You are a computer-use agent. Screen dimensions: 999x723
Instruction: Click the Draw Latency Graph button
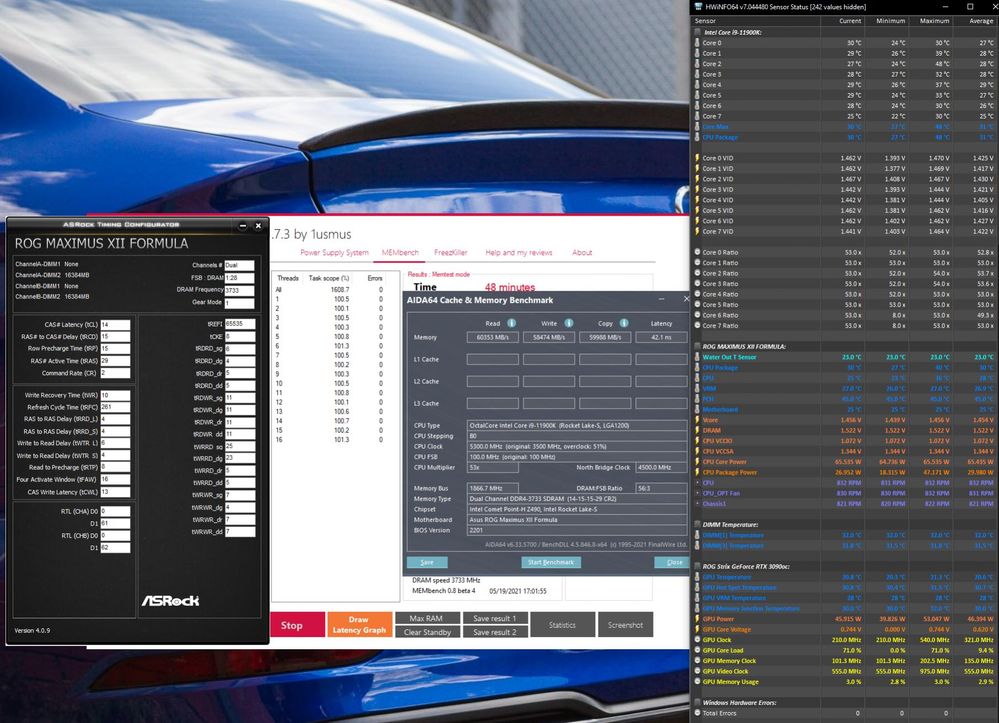point(359,625)
